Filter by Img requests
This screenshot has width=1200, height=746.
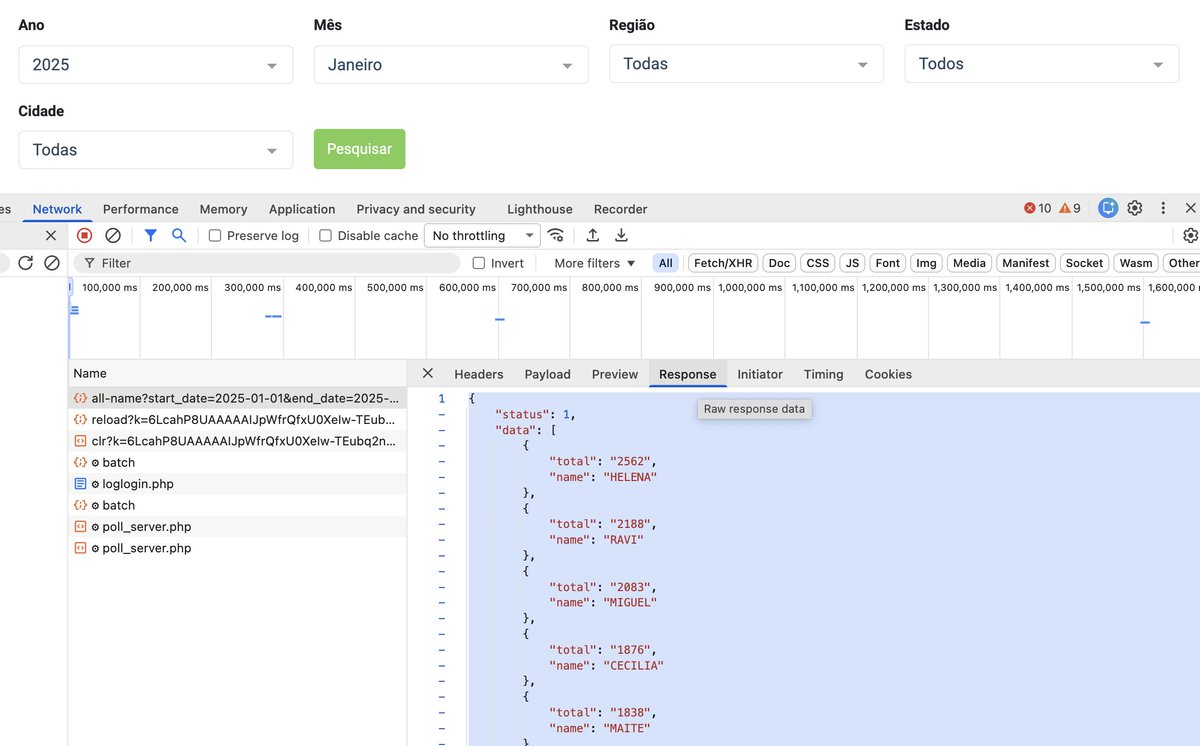(x=927, y=263)
